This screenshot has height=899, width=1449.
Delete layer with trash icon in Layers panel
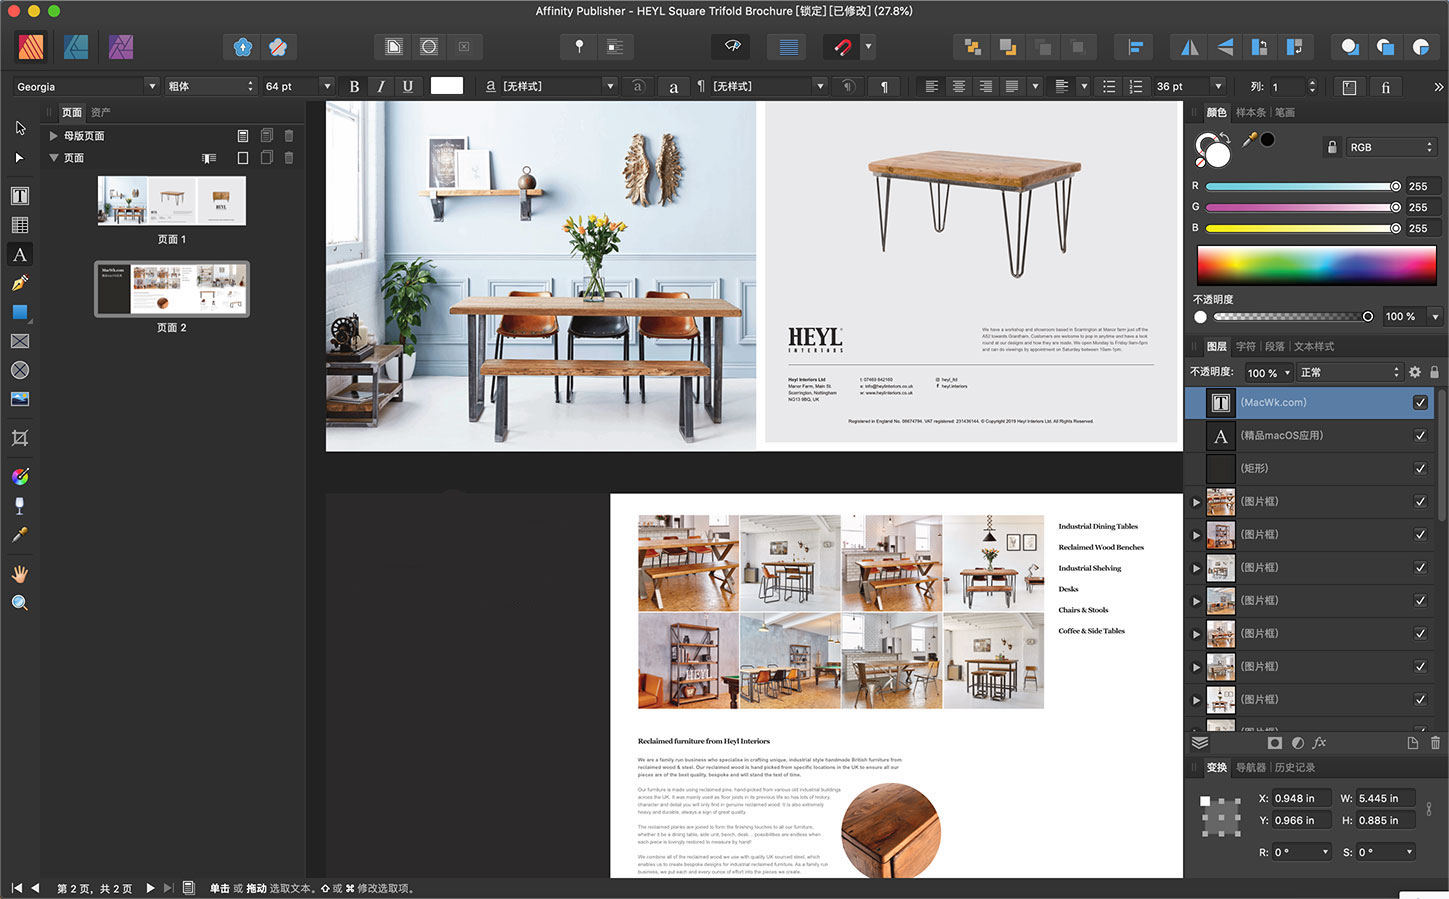pos(1435,743)
